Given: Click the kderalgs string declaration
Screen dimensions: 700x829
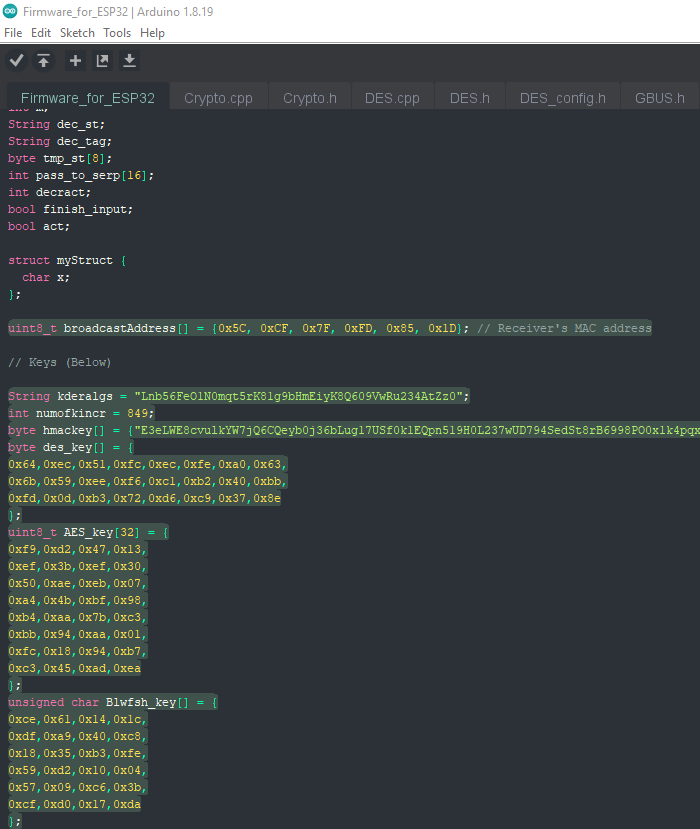Looking at the screenshot, I should [x=238, y=396].
